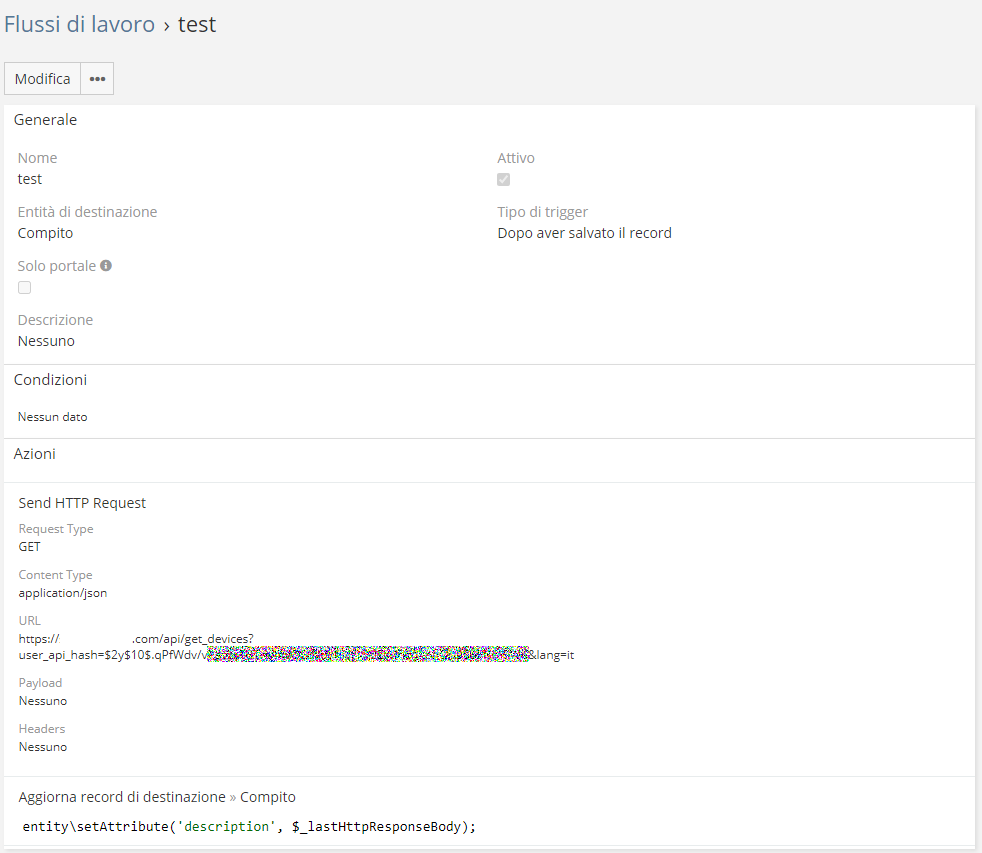This screenshot has width=982, height=853.
Task: Click the Modifica button
Action: 43,79
